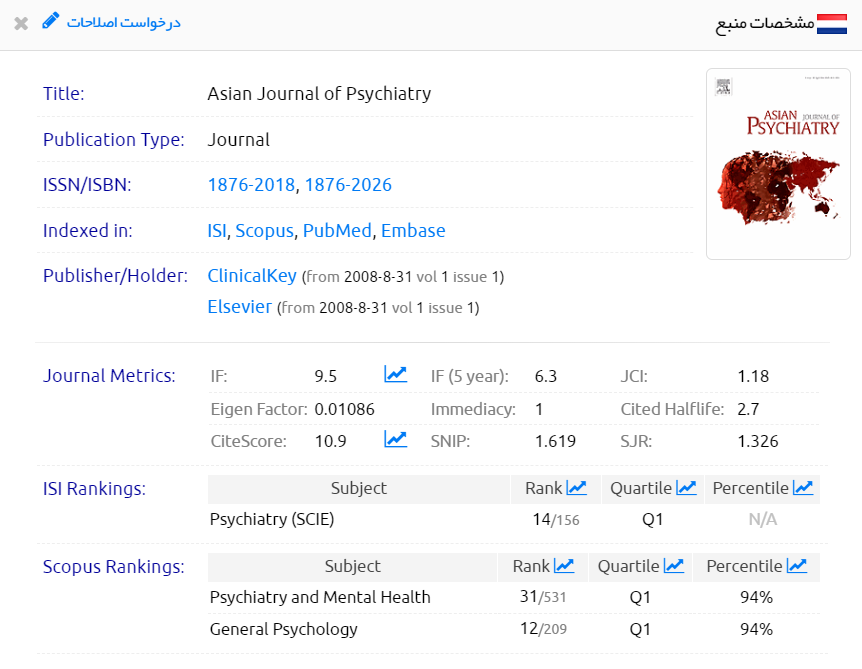Open the ISSN 1876-2018 link

(251, 185)
